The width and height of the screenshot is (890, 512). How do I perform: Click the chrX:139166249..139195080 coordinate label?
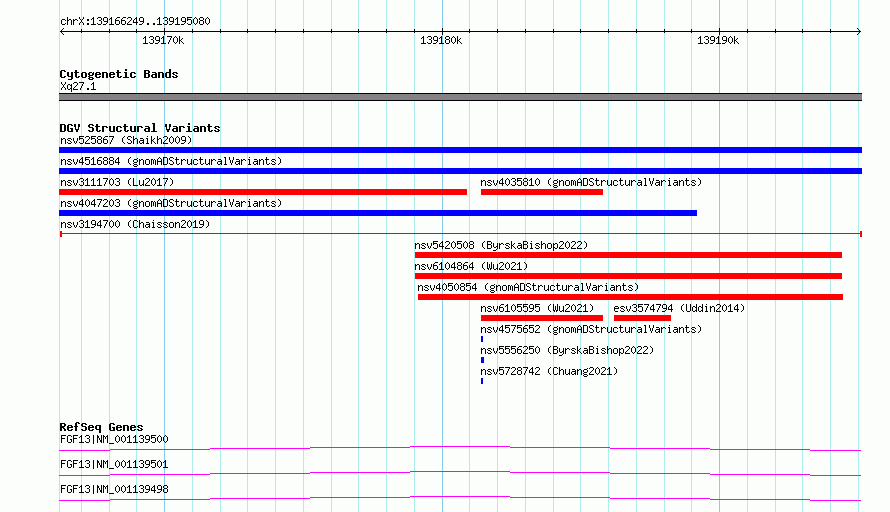(x=135, y=22)
